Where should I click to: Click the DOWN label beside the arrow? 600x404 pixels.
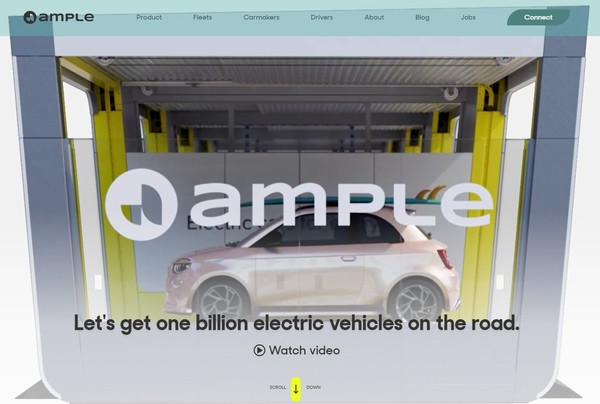[x=313, y=387]
